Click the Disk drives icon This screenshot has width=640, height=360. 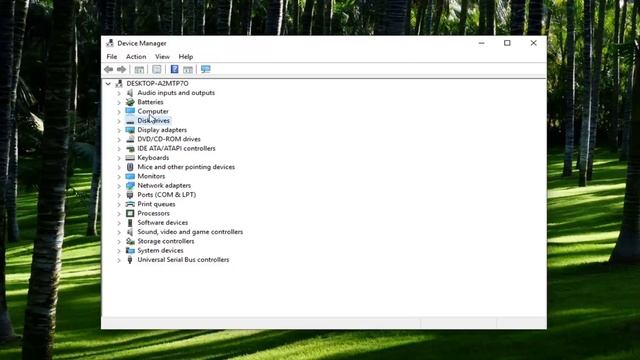pyautogui.click(x=130, y=121)
